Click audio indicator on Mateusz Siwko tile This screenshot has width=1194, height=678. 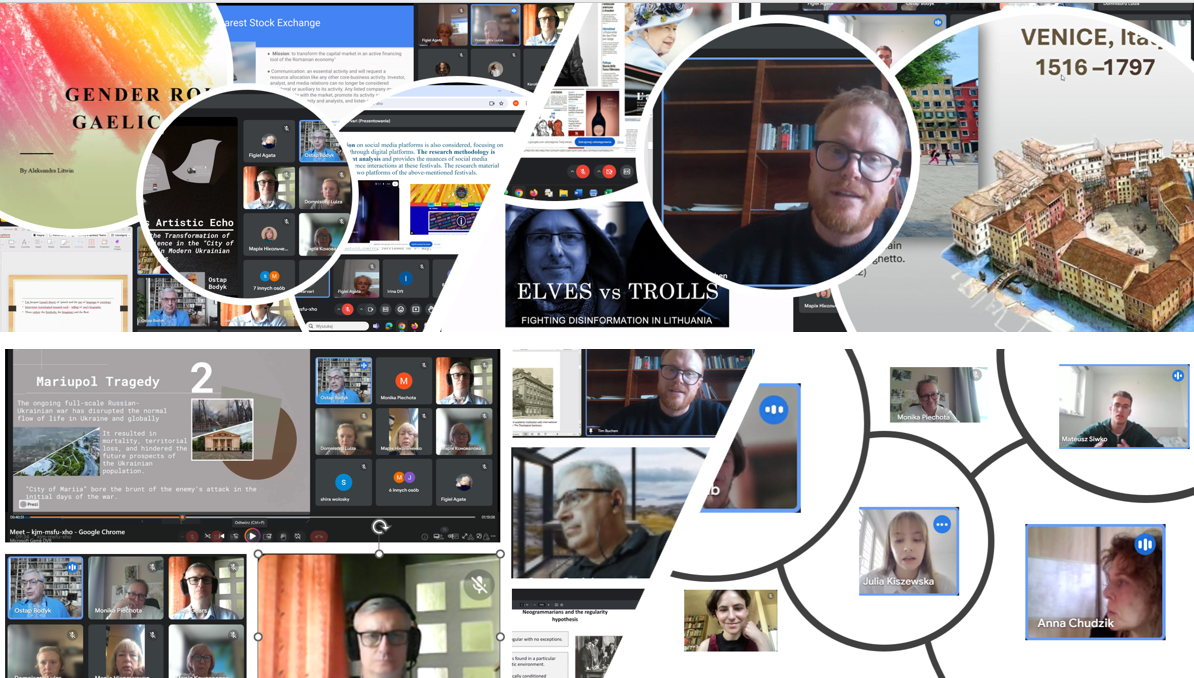click(x=1177, y=376)
